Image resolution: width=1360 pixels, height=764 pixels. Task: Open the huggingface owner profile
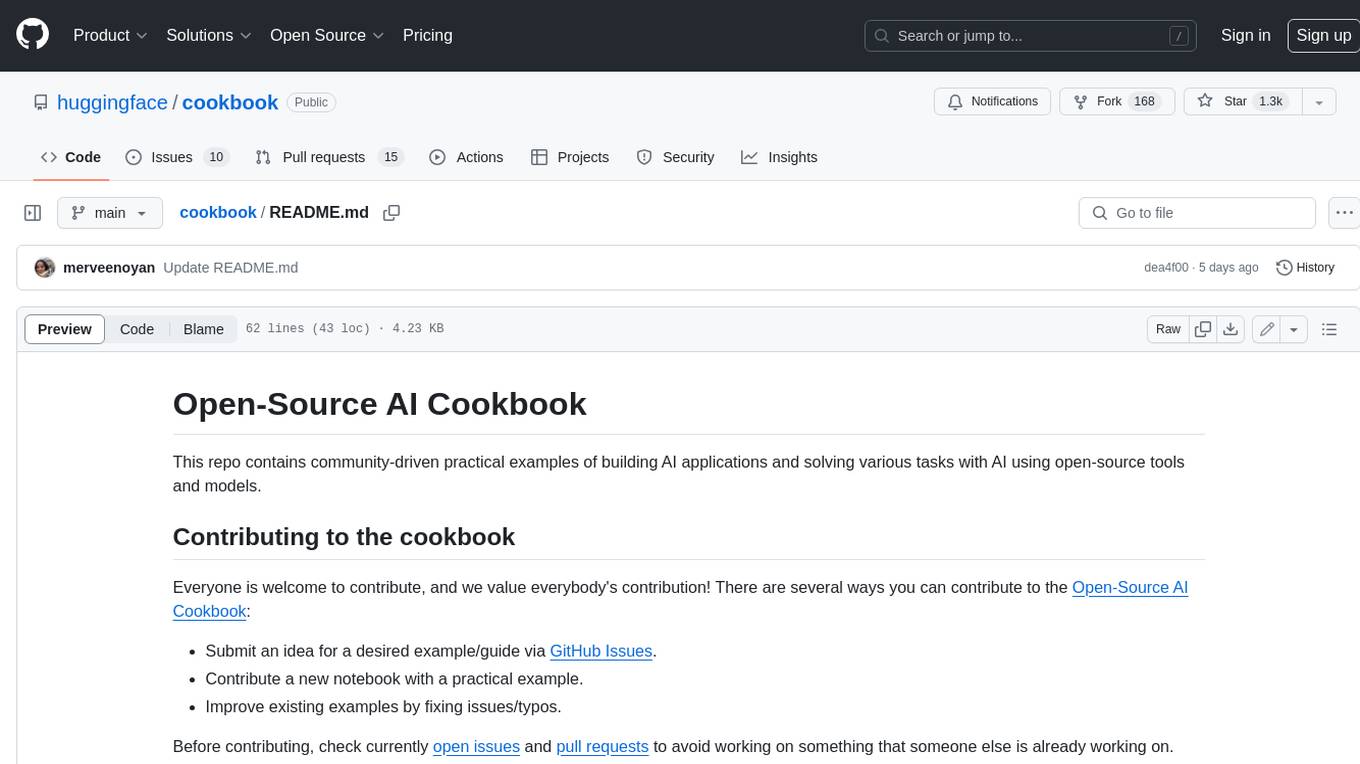(x=112, y=103)
